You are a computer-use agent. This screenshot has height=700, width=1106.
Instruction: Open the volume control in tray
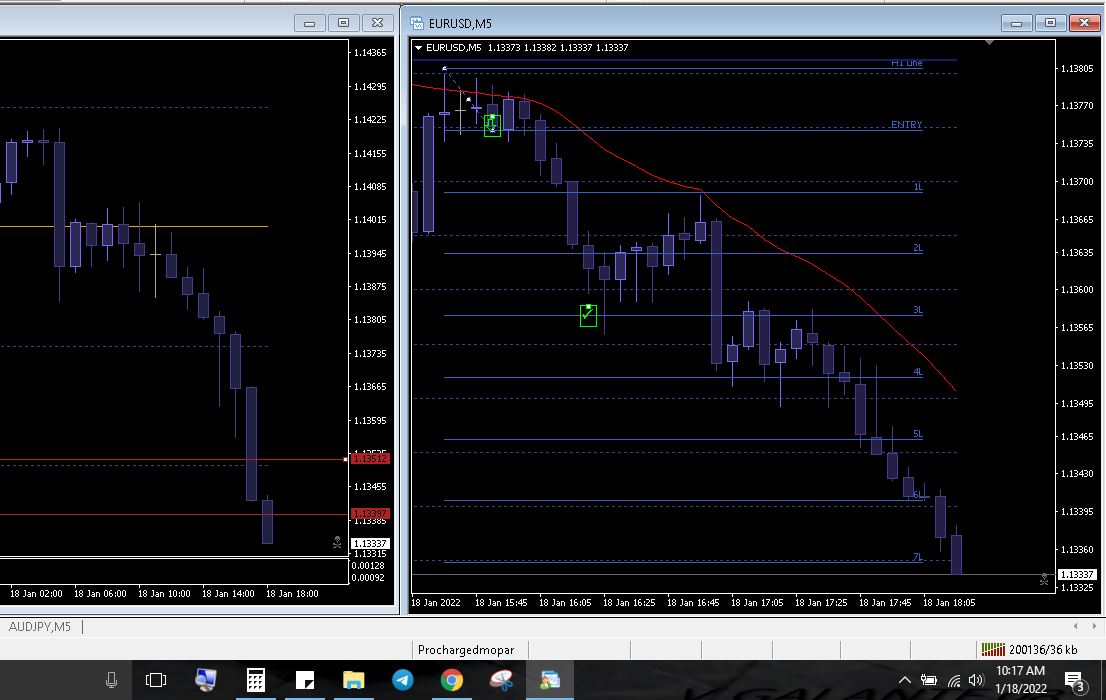(x=976, y=680)
